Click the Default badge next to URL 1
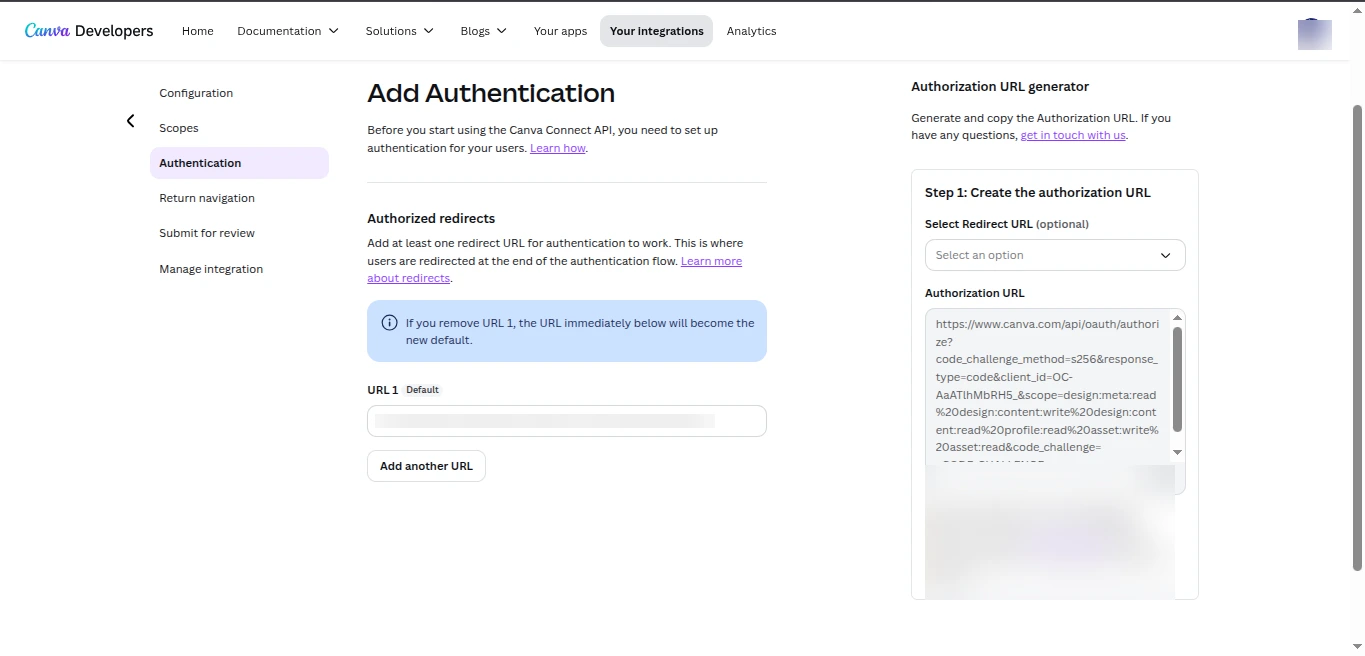 click(422, 390)
